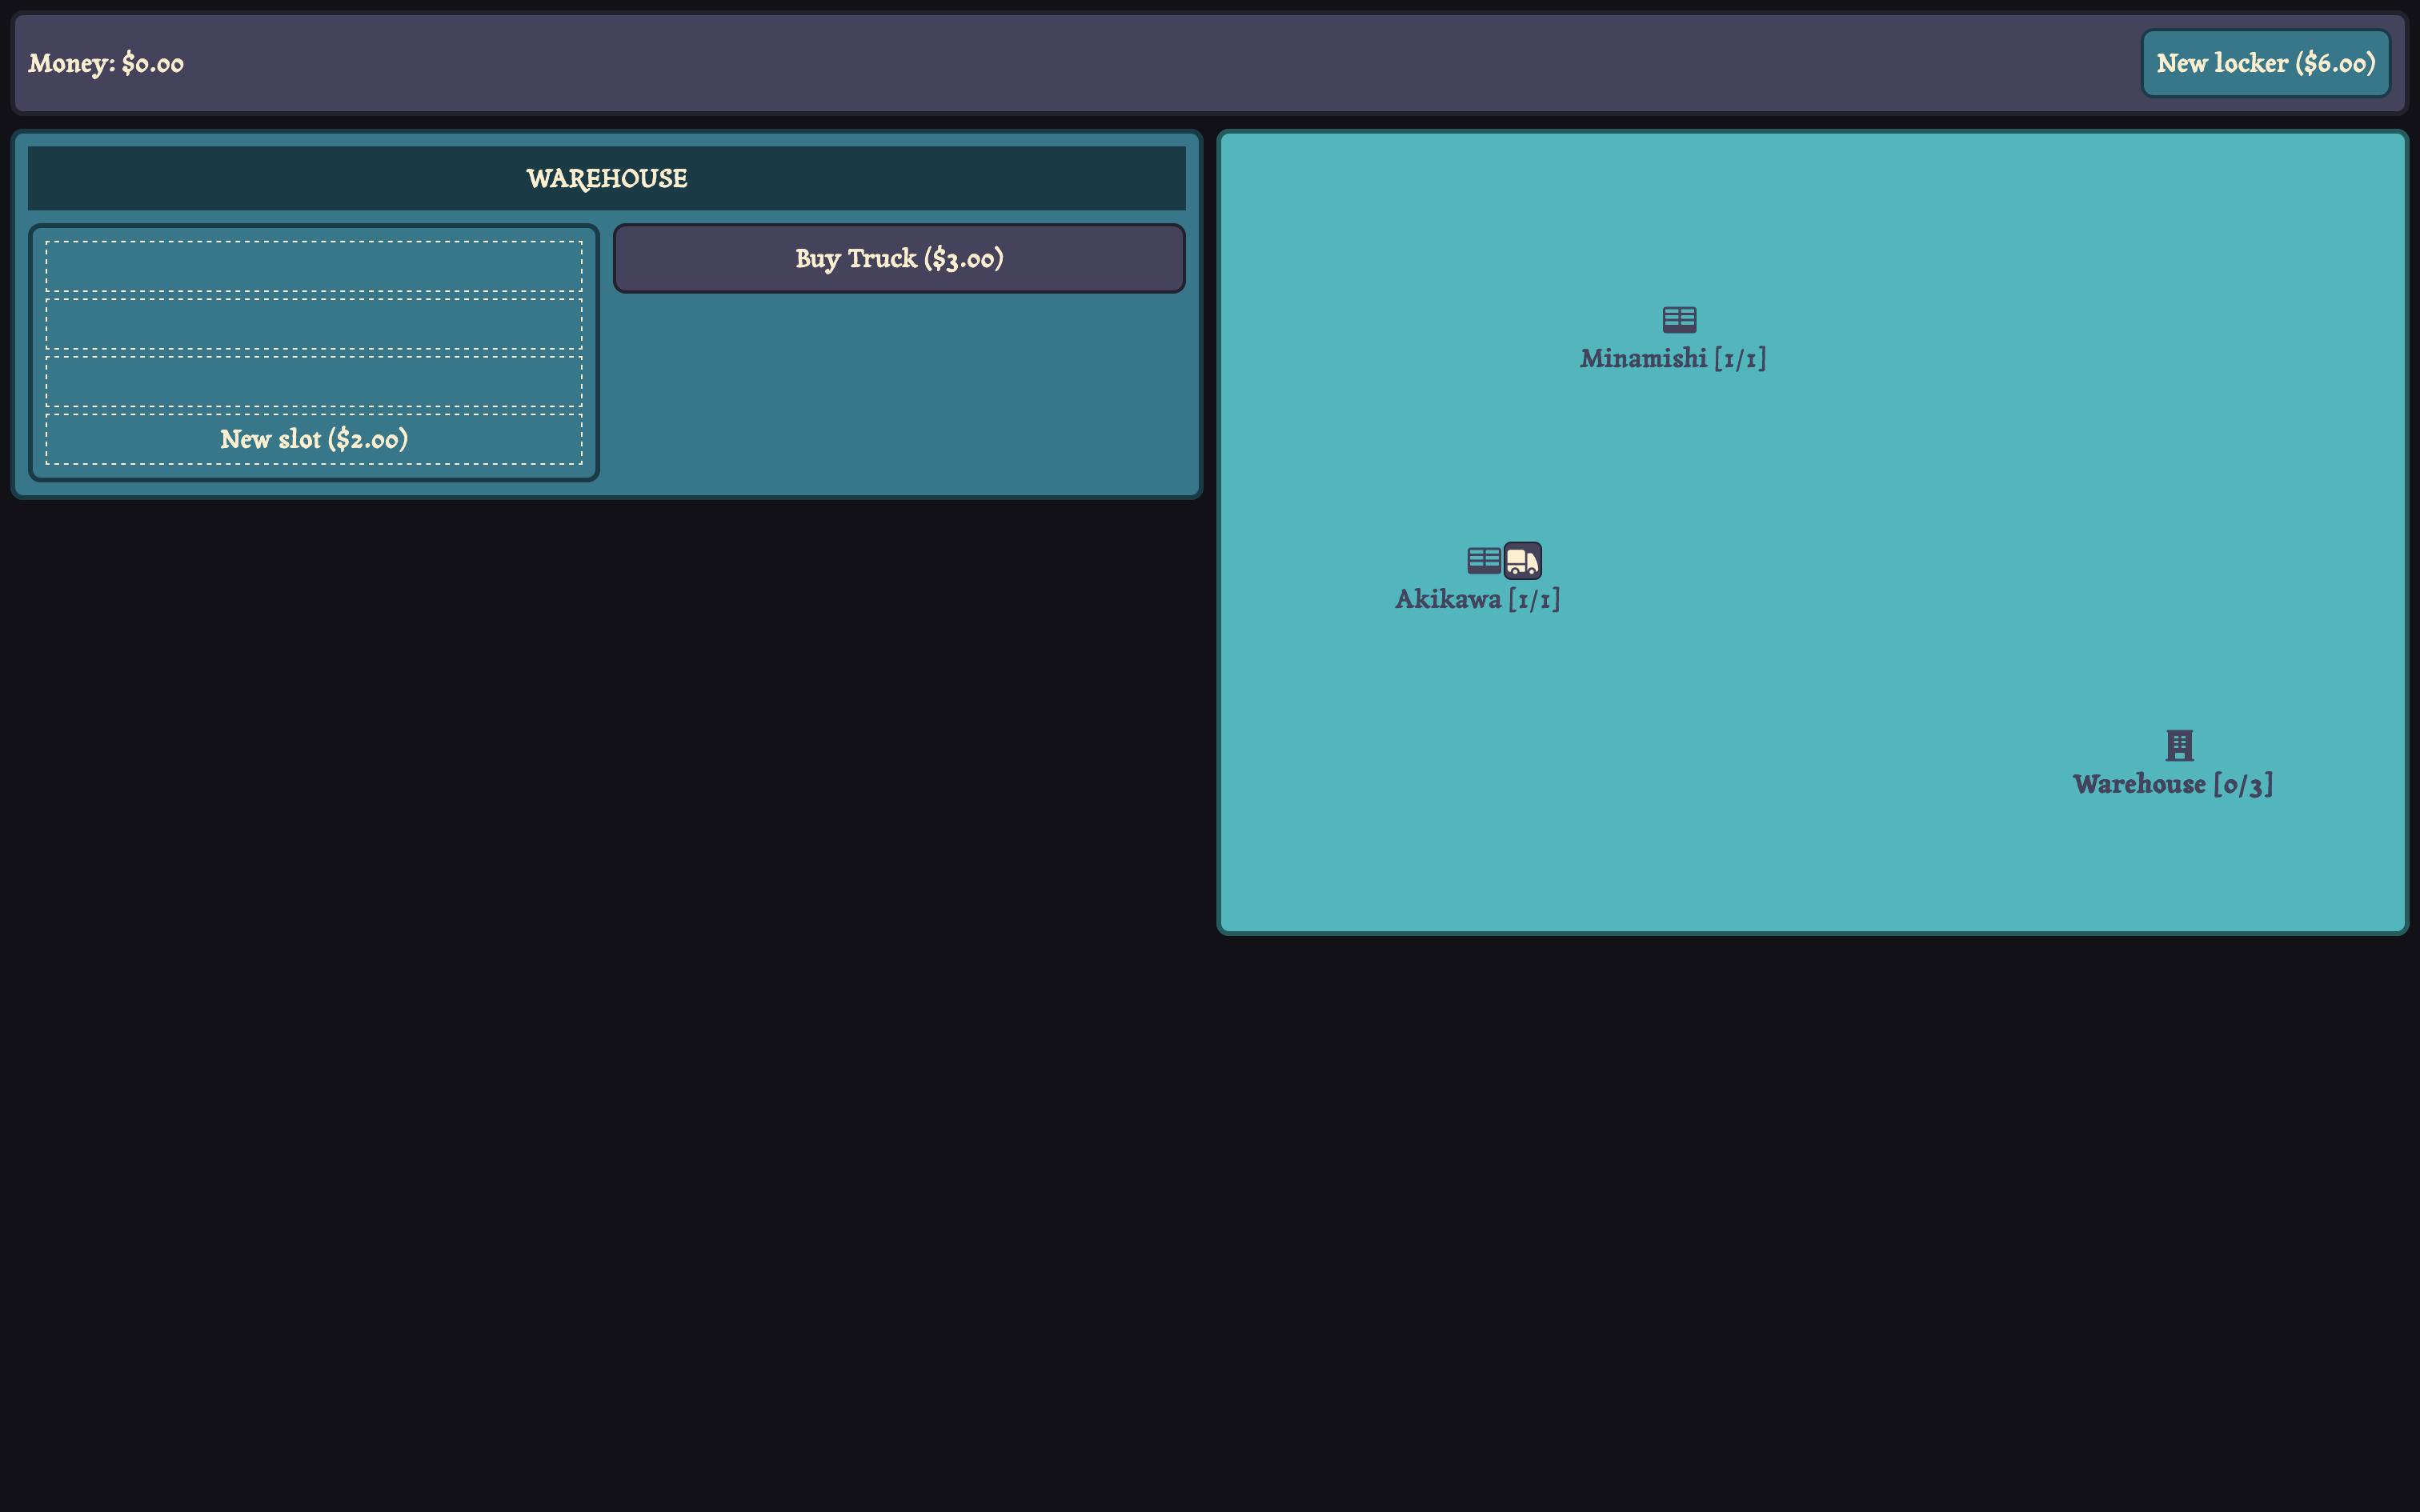Select the first empty warehouse slot

pyautogui.click(x=314, y=267)
